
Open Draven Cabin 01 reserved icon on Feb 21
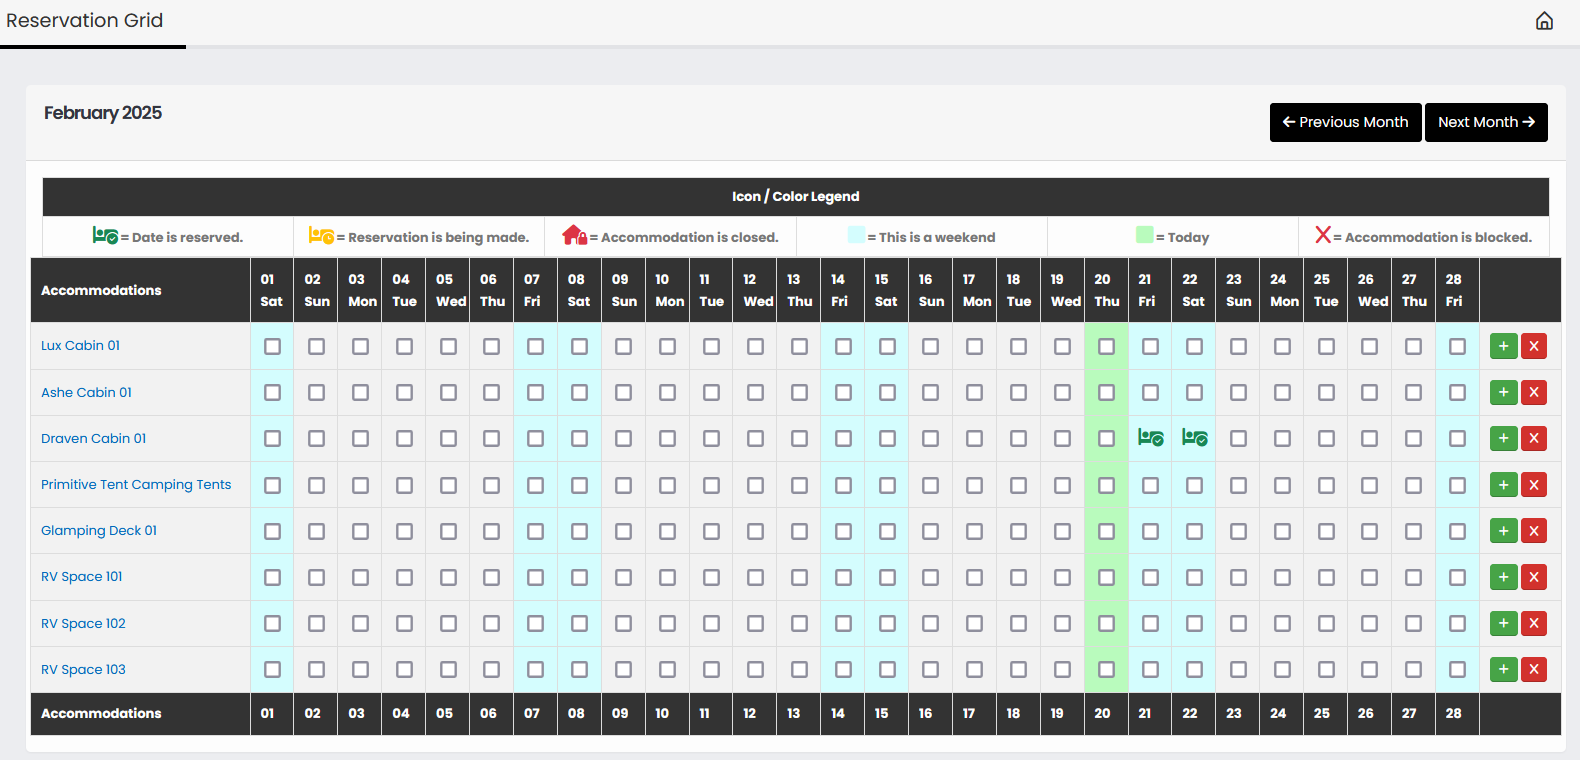point(1150,438)
